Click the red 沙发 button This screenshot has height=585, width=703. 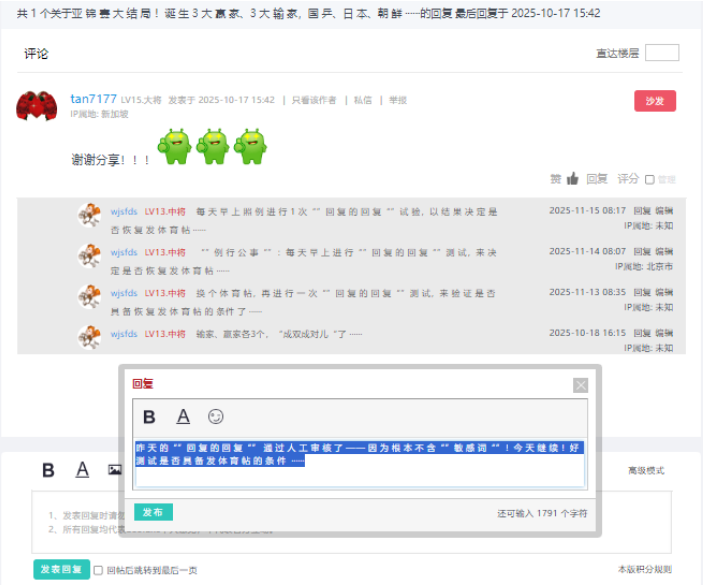click(655, 101)
